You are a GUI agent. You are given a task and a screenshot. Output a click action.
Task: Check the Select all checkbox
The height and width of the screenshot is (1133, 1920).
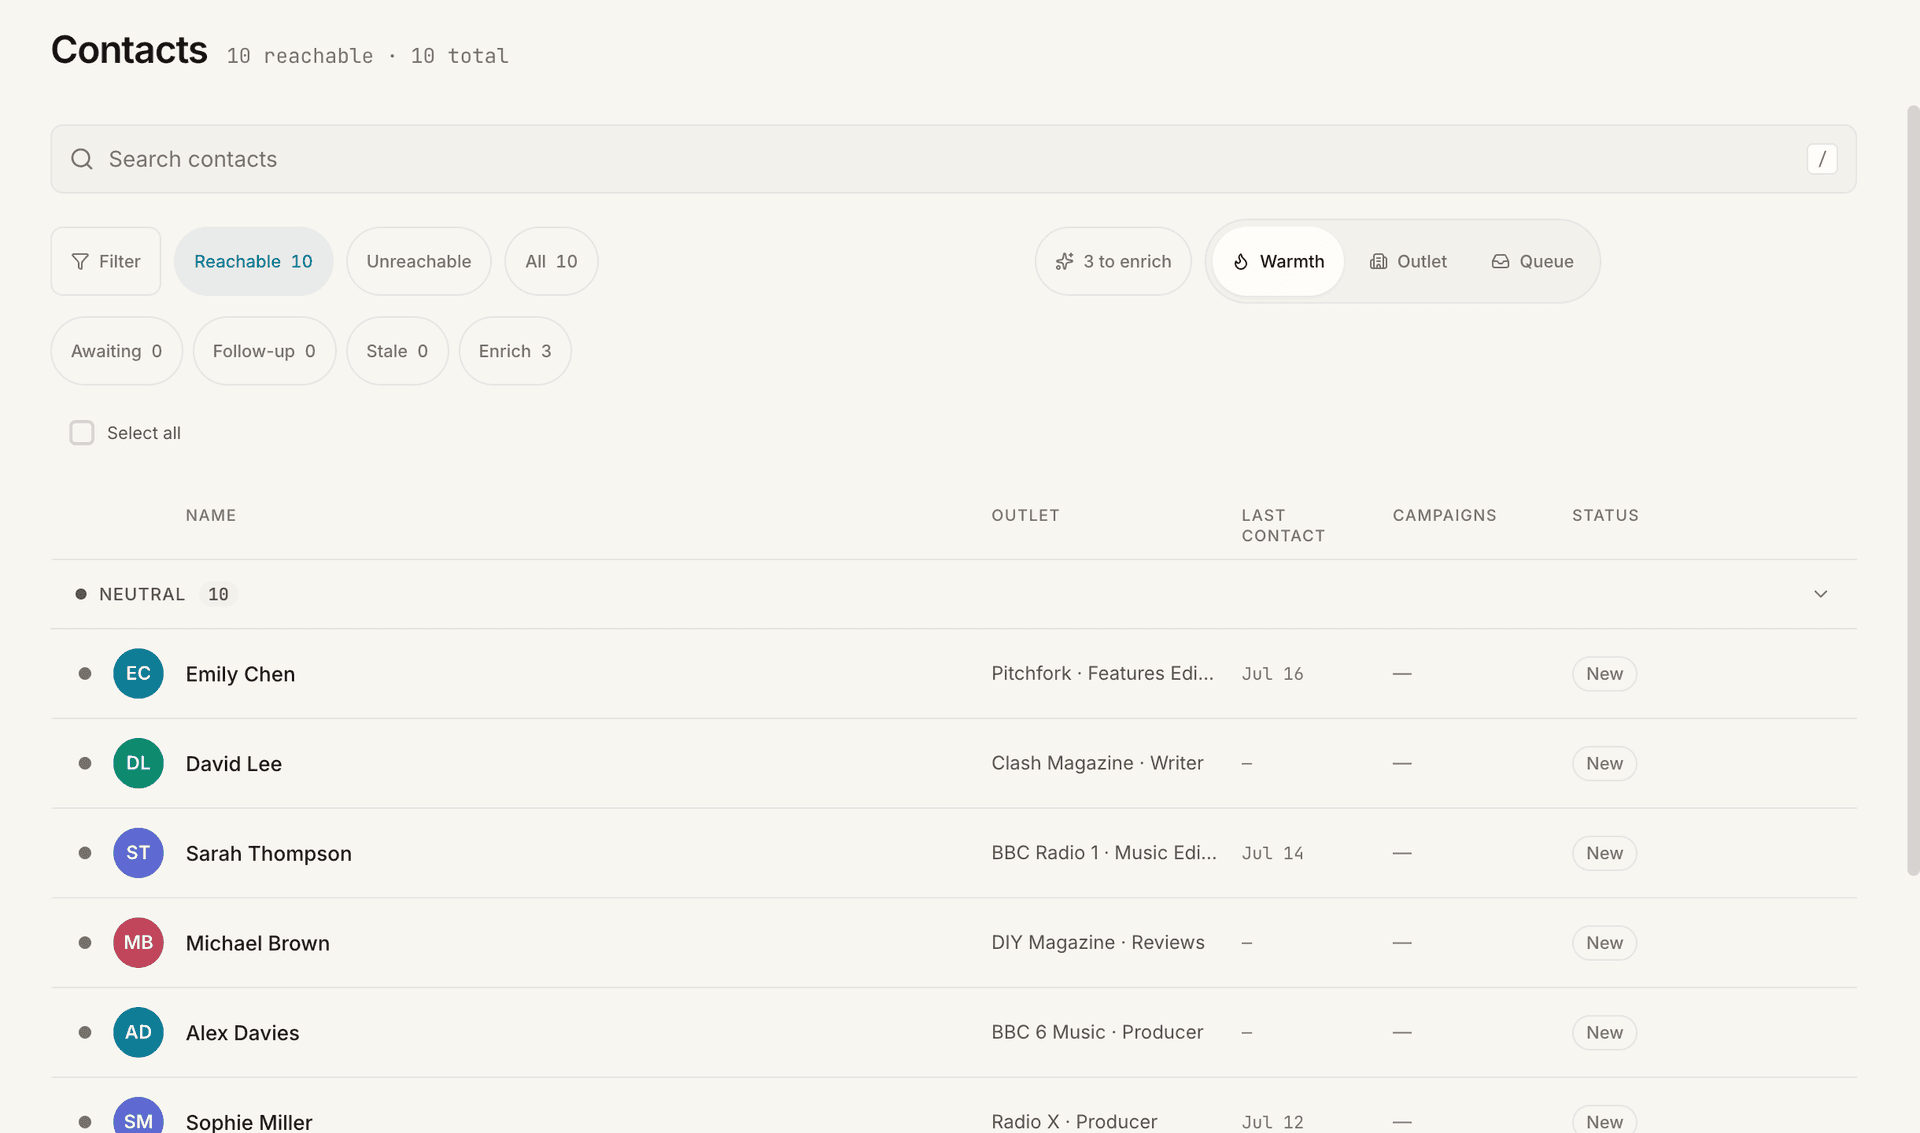(x=82, y=432)
